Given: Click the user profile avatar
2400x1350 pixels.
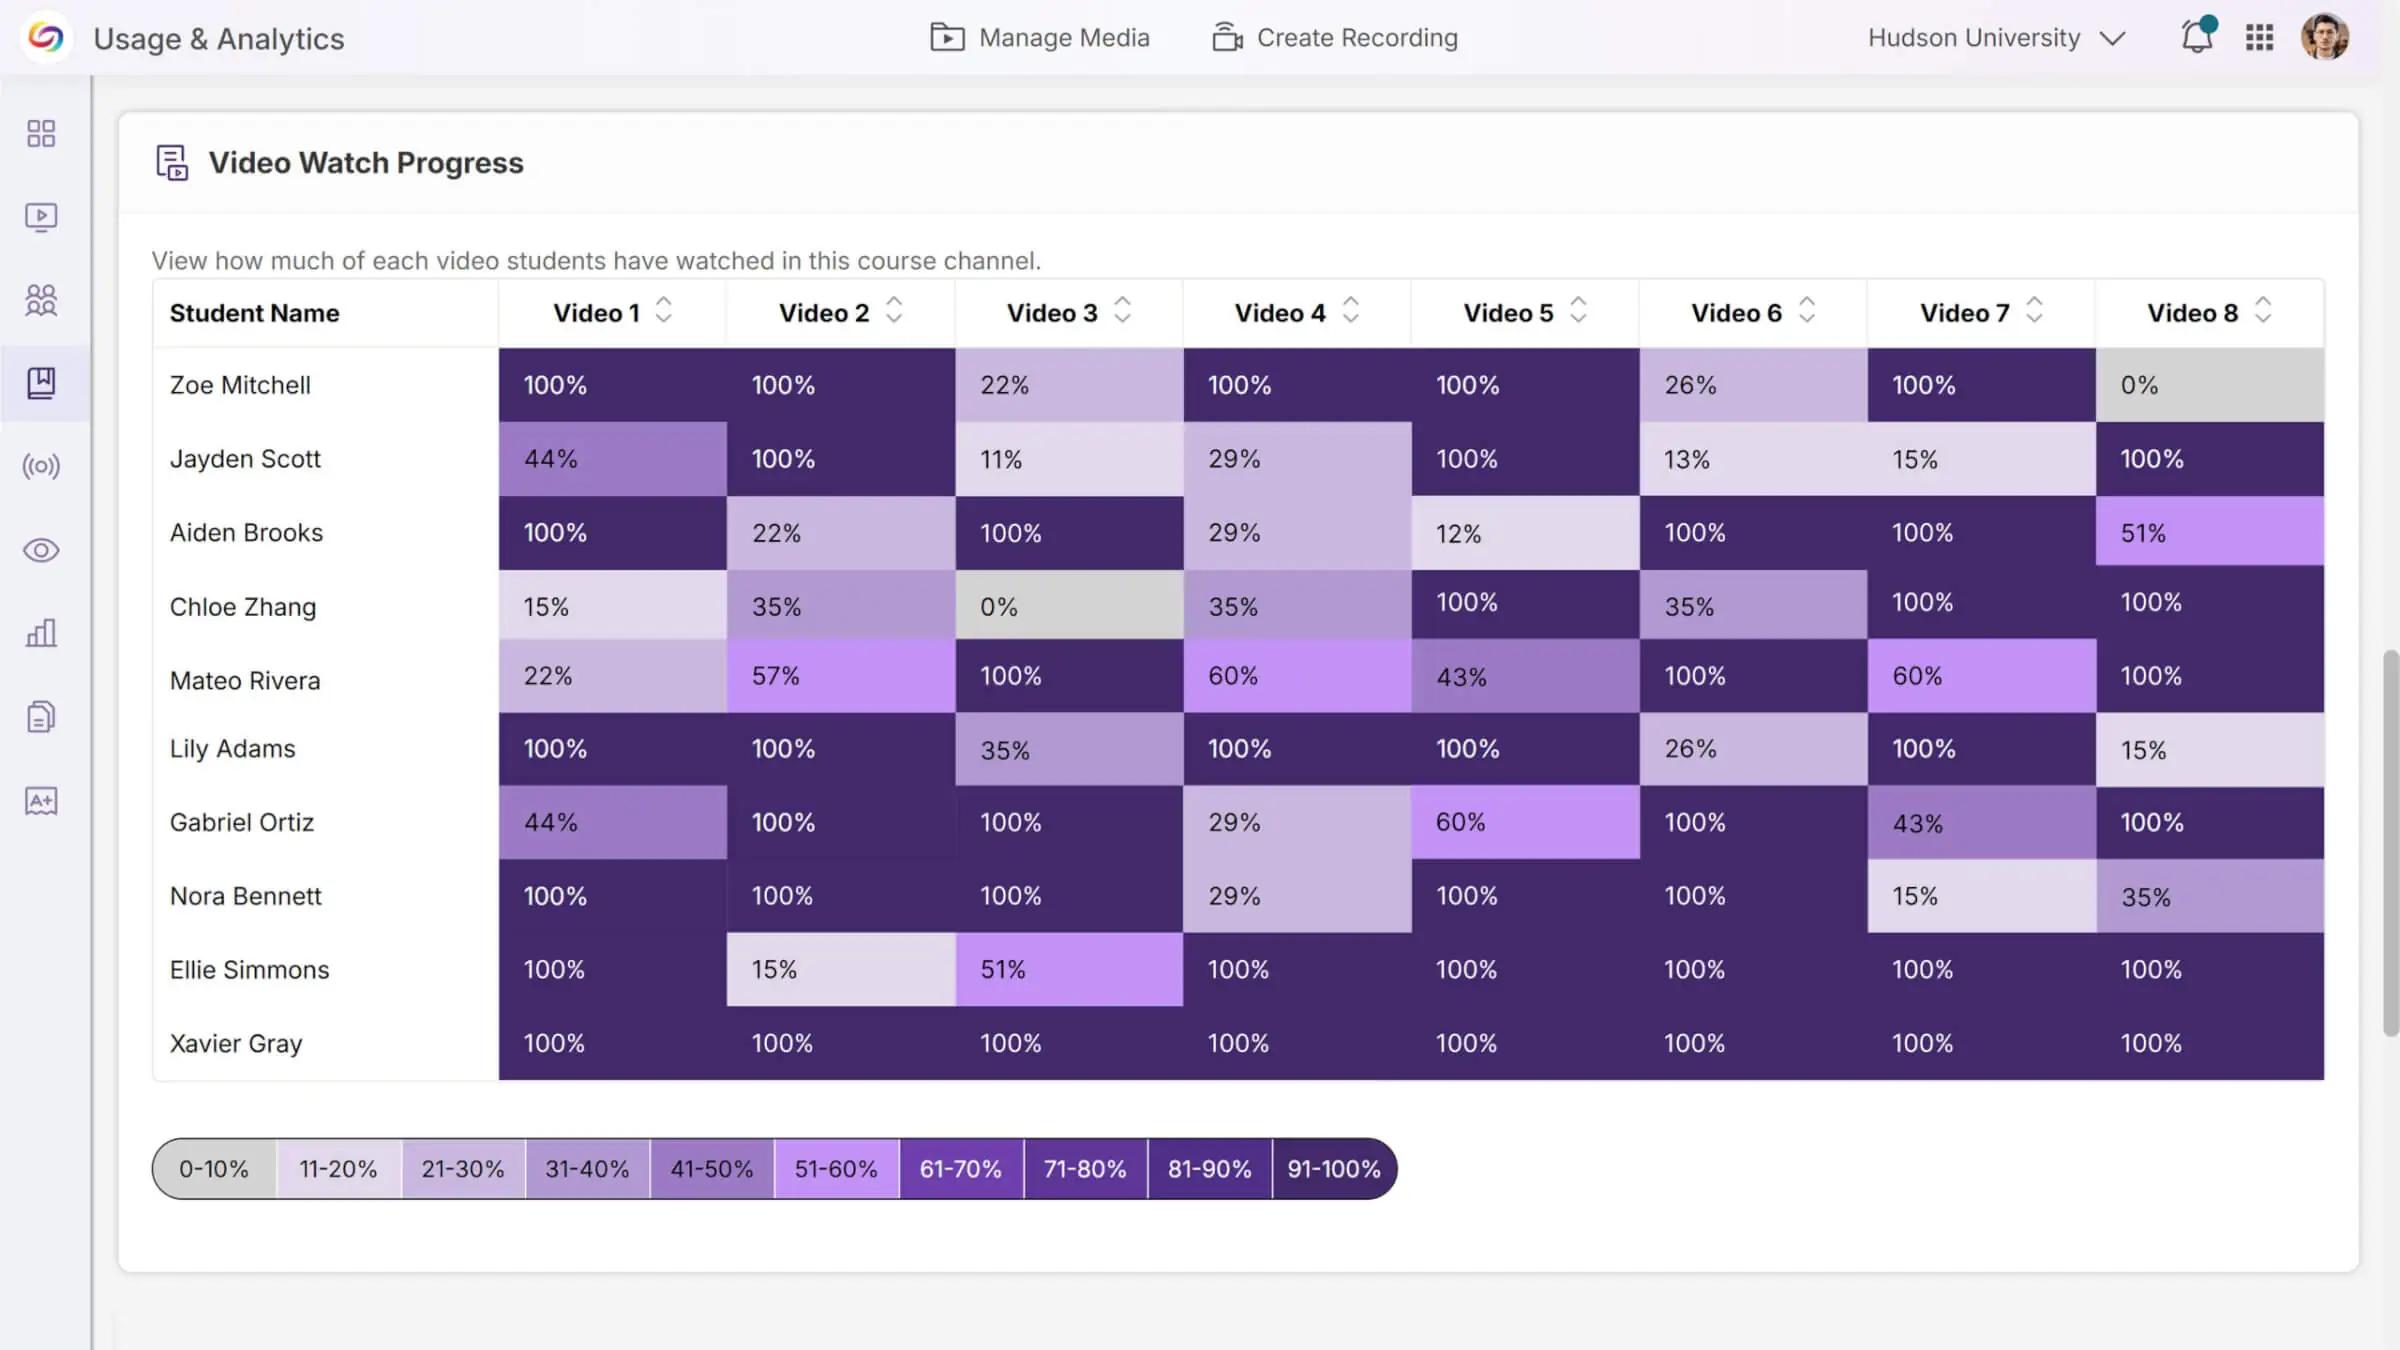Looking at the screenshot, I should tap(2324, 38).
